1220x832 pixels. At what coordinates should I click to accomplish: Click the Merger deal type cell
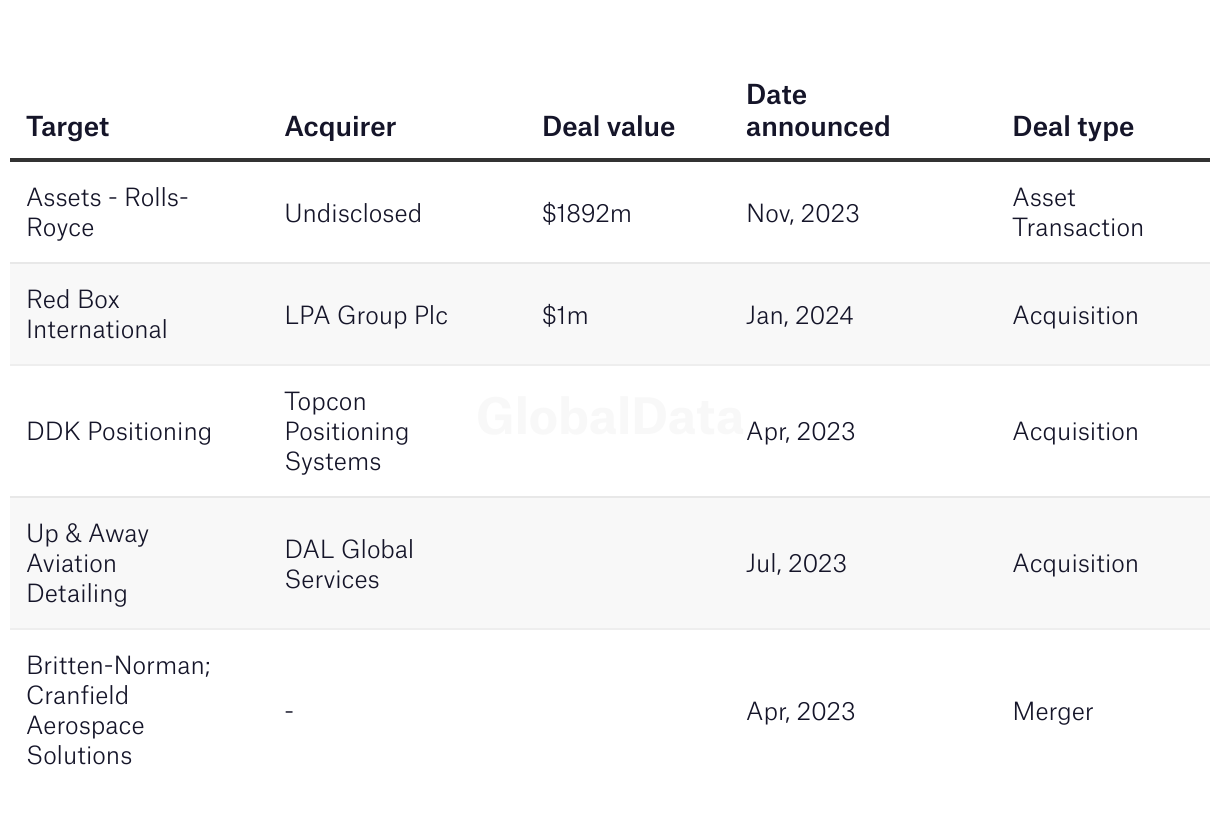(1053, 712)
